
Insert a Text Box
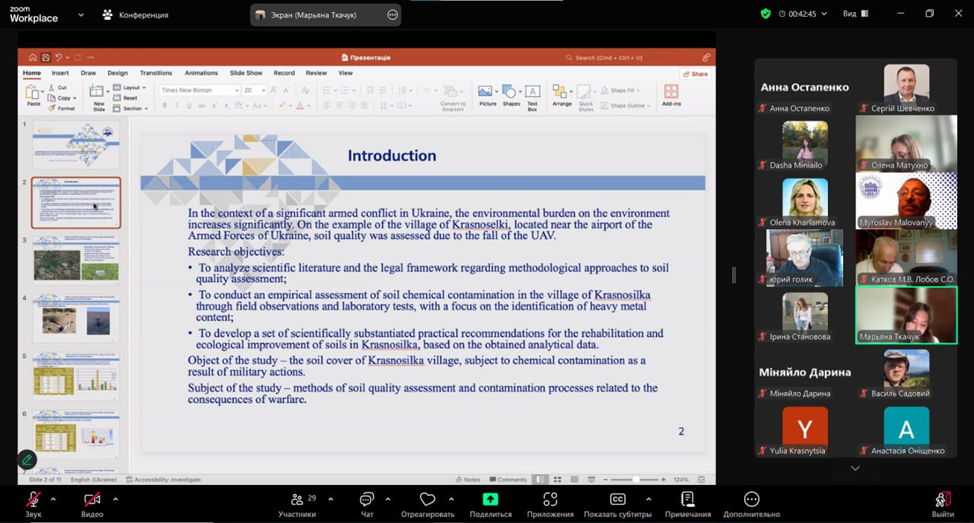532,98
